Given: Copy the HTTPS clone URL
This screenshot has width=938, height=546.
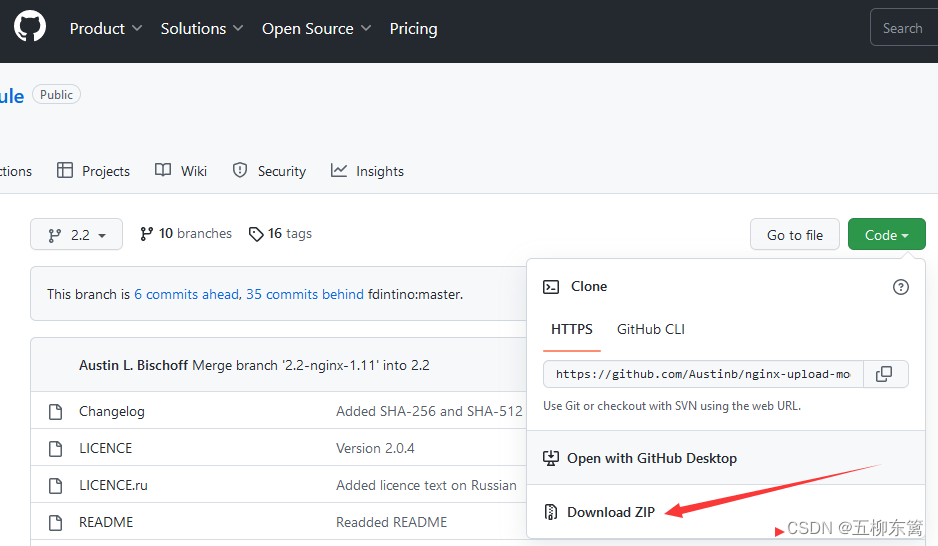Looking at the screenshot, I should (x=884, y=374).
